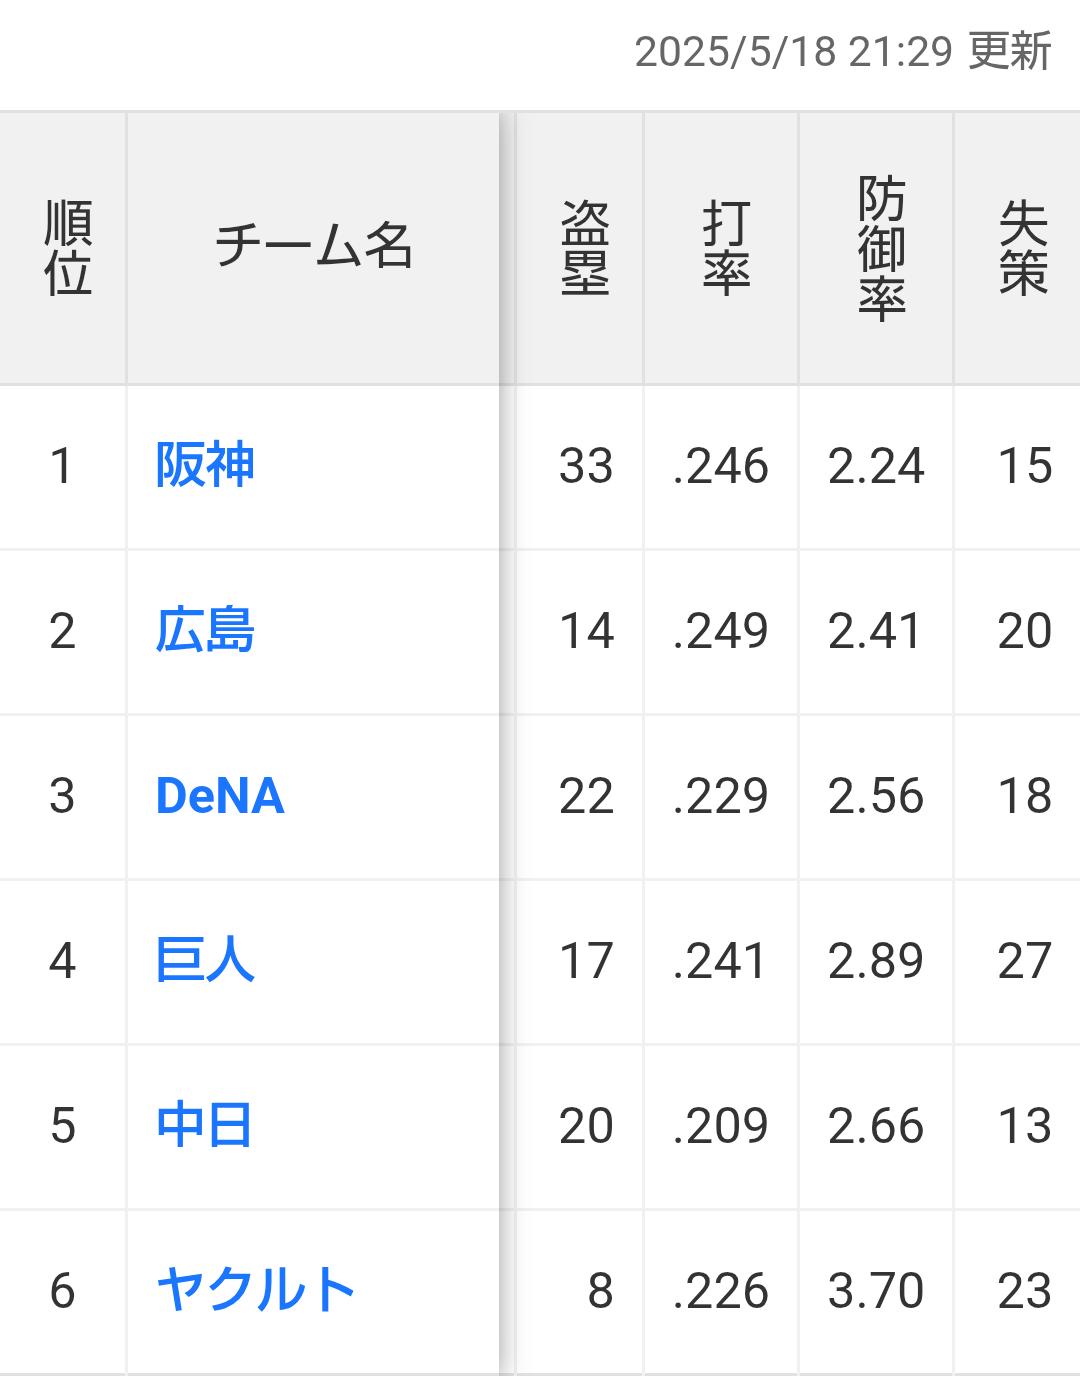This screenshot has height=1394, width=1080.
Task: Open the 中日 team link
Action: point(204,1126)
